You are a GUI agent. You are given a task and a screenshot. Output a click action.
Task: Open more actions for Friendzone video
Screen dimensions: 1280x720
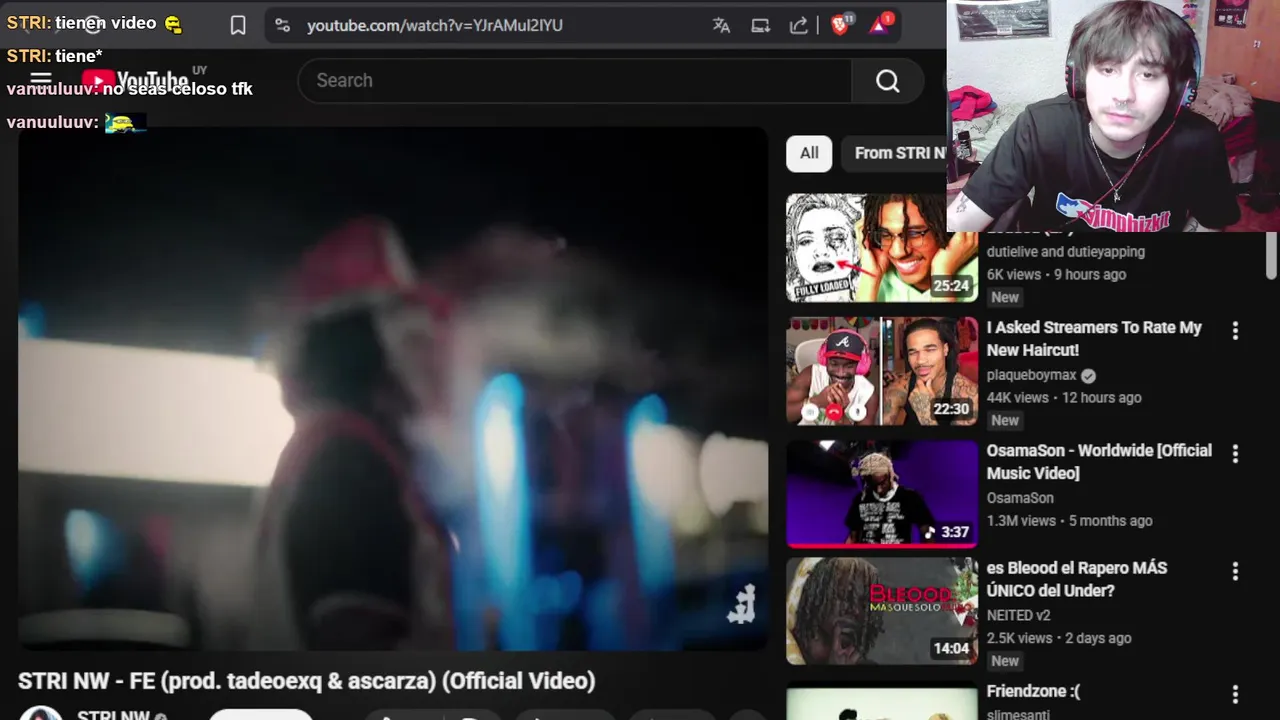pyautogui.click(x=1235, y=695)
